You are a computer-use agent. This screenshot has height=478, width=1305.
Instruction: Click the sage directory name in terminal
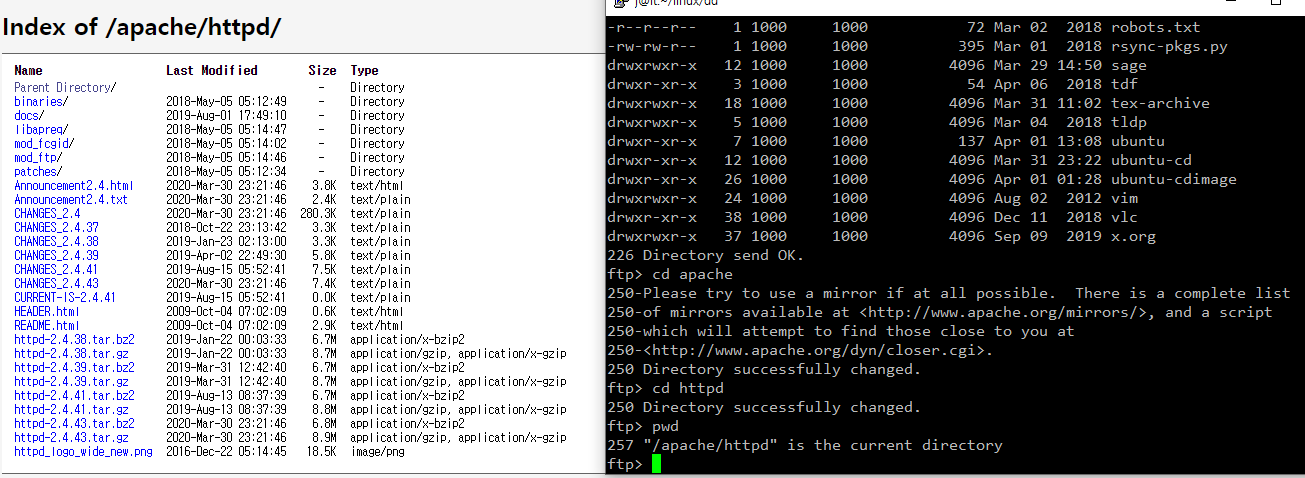click(1128, 65)
